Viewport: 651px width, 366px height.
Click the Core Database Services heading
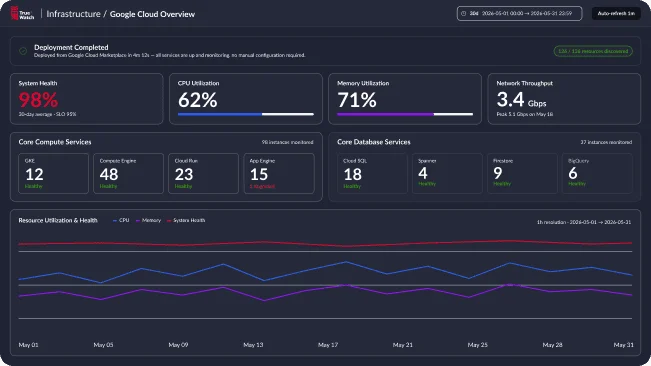pyautogui.click(x=374, y=142)
